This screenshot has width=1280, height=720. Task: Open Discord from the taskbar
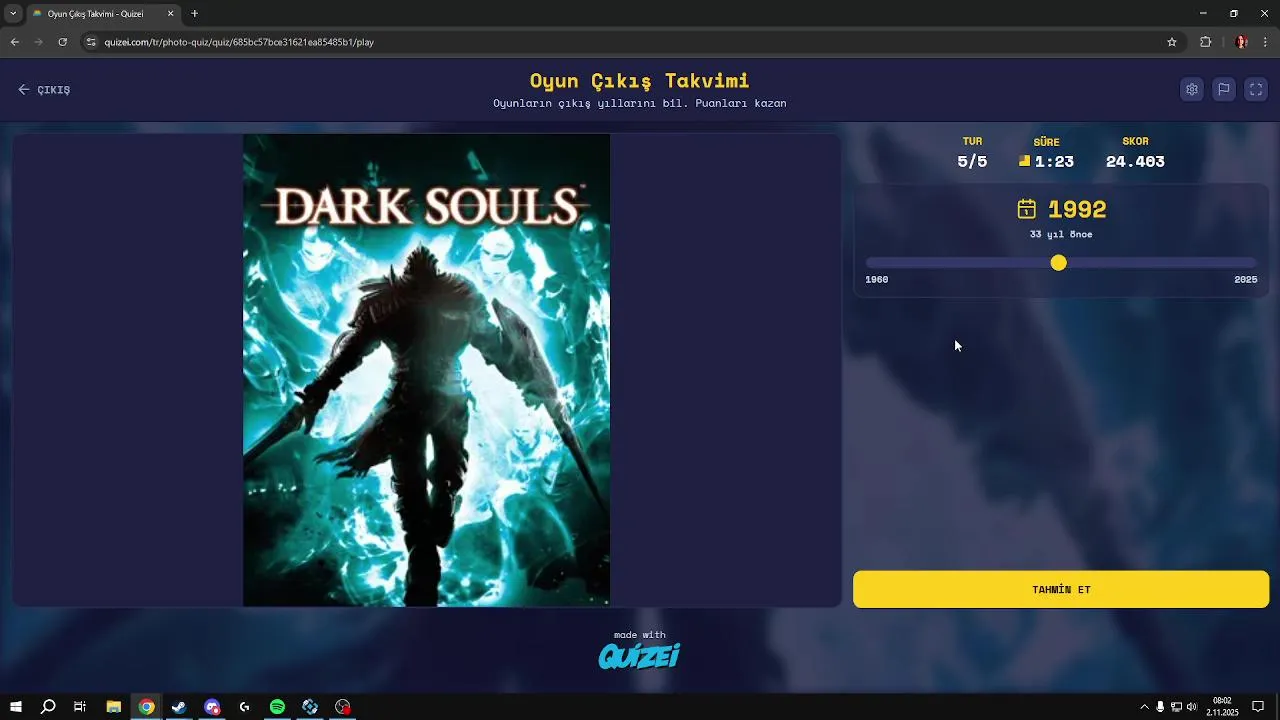pos(212,707)
